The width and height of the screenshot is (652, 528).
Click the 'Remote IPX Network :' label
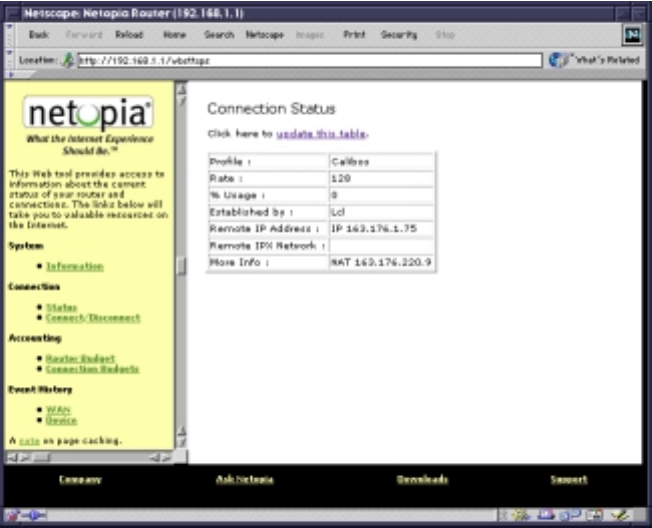[267, 246]
